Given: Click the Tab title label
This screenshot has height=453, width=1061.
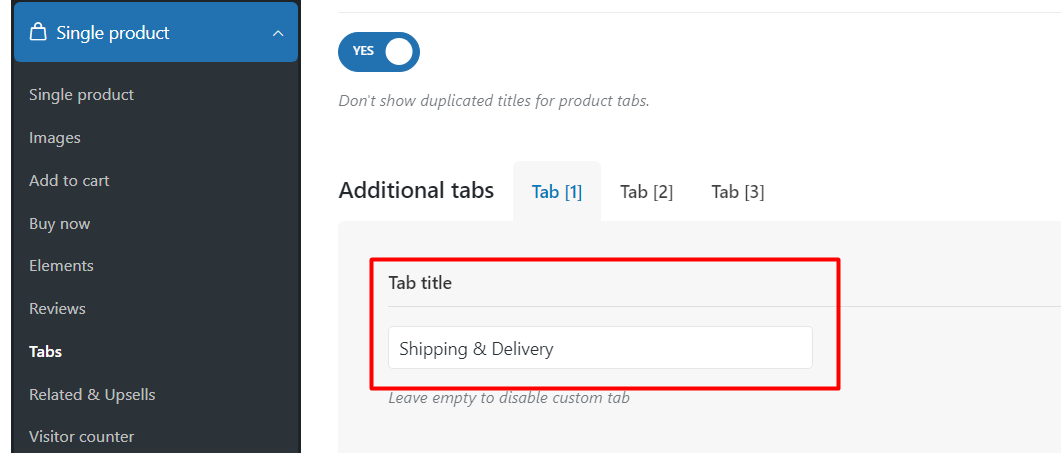Looking at the screenshot, I should pyautogui.click(x=420, y=283).
